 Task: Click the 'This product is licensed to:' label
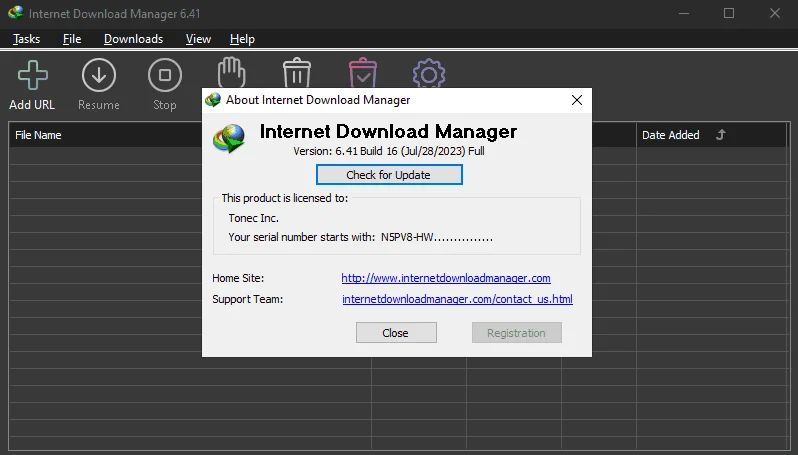pos(284,198)
